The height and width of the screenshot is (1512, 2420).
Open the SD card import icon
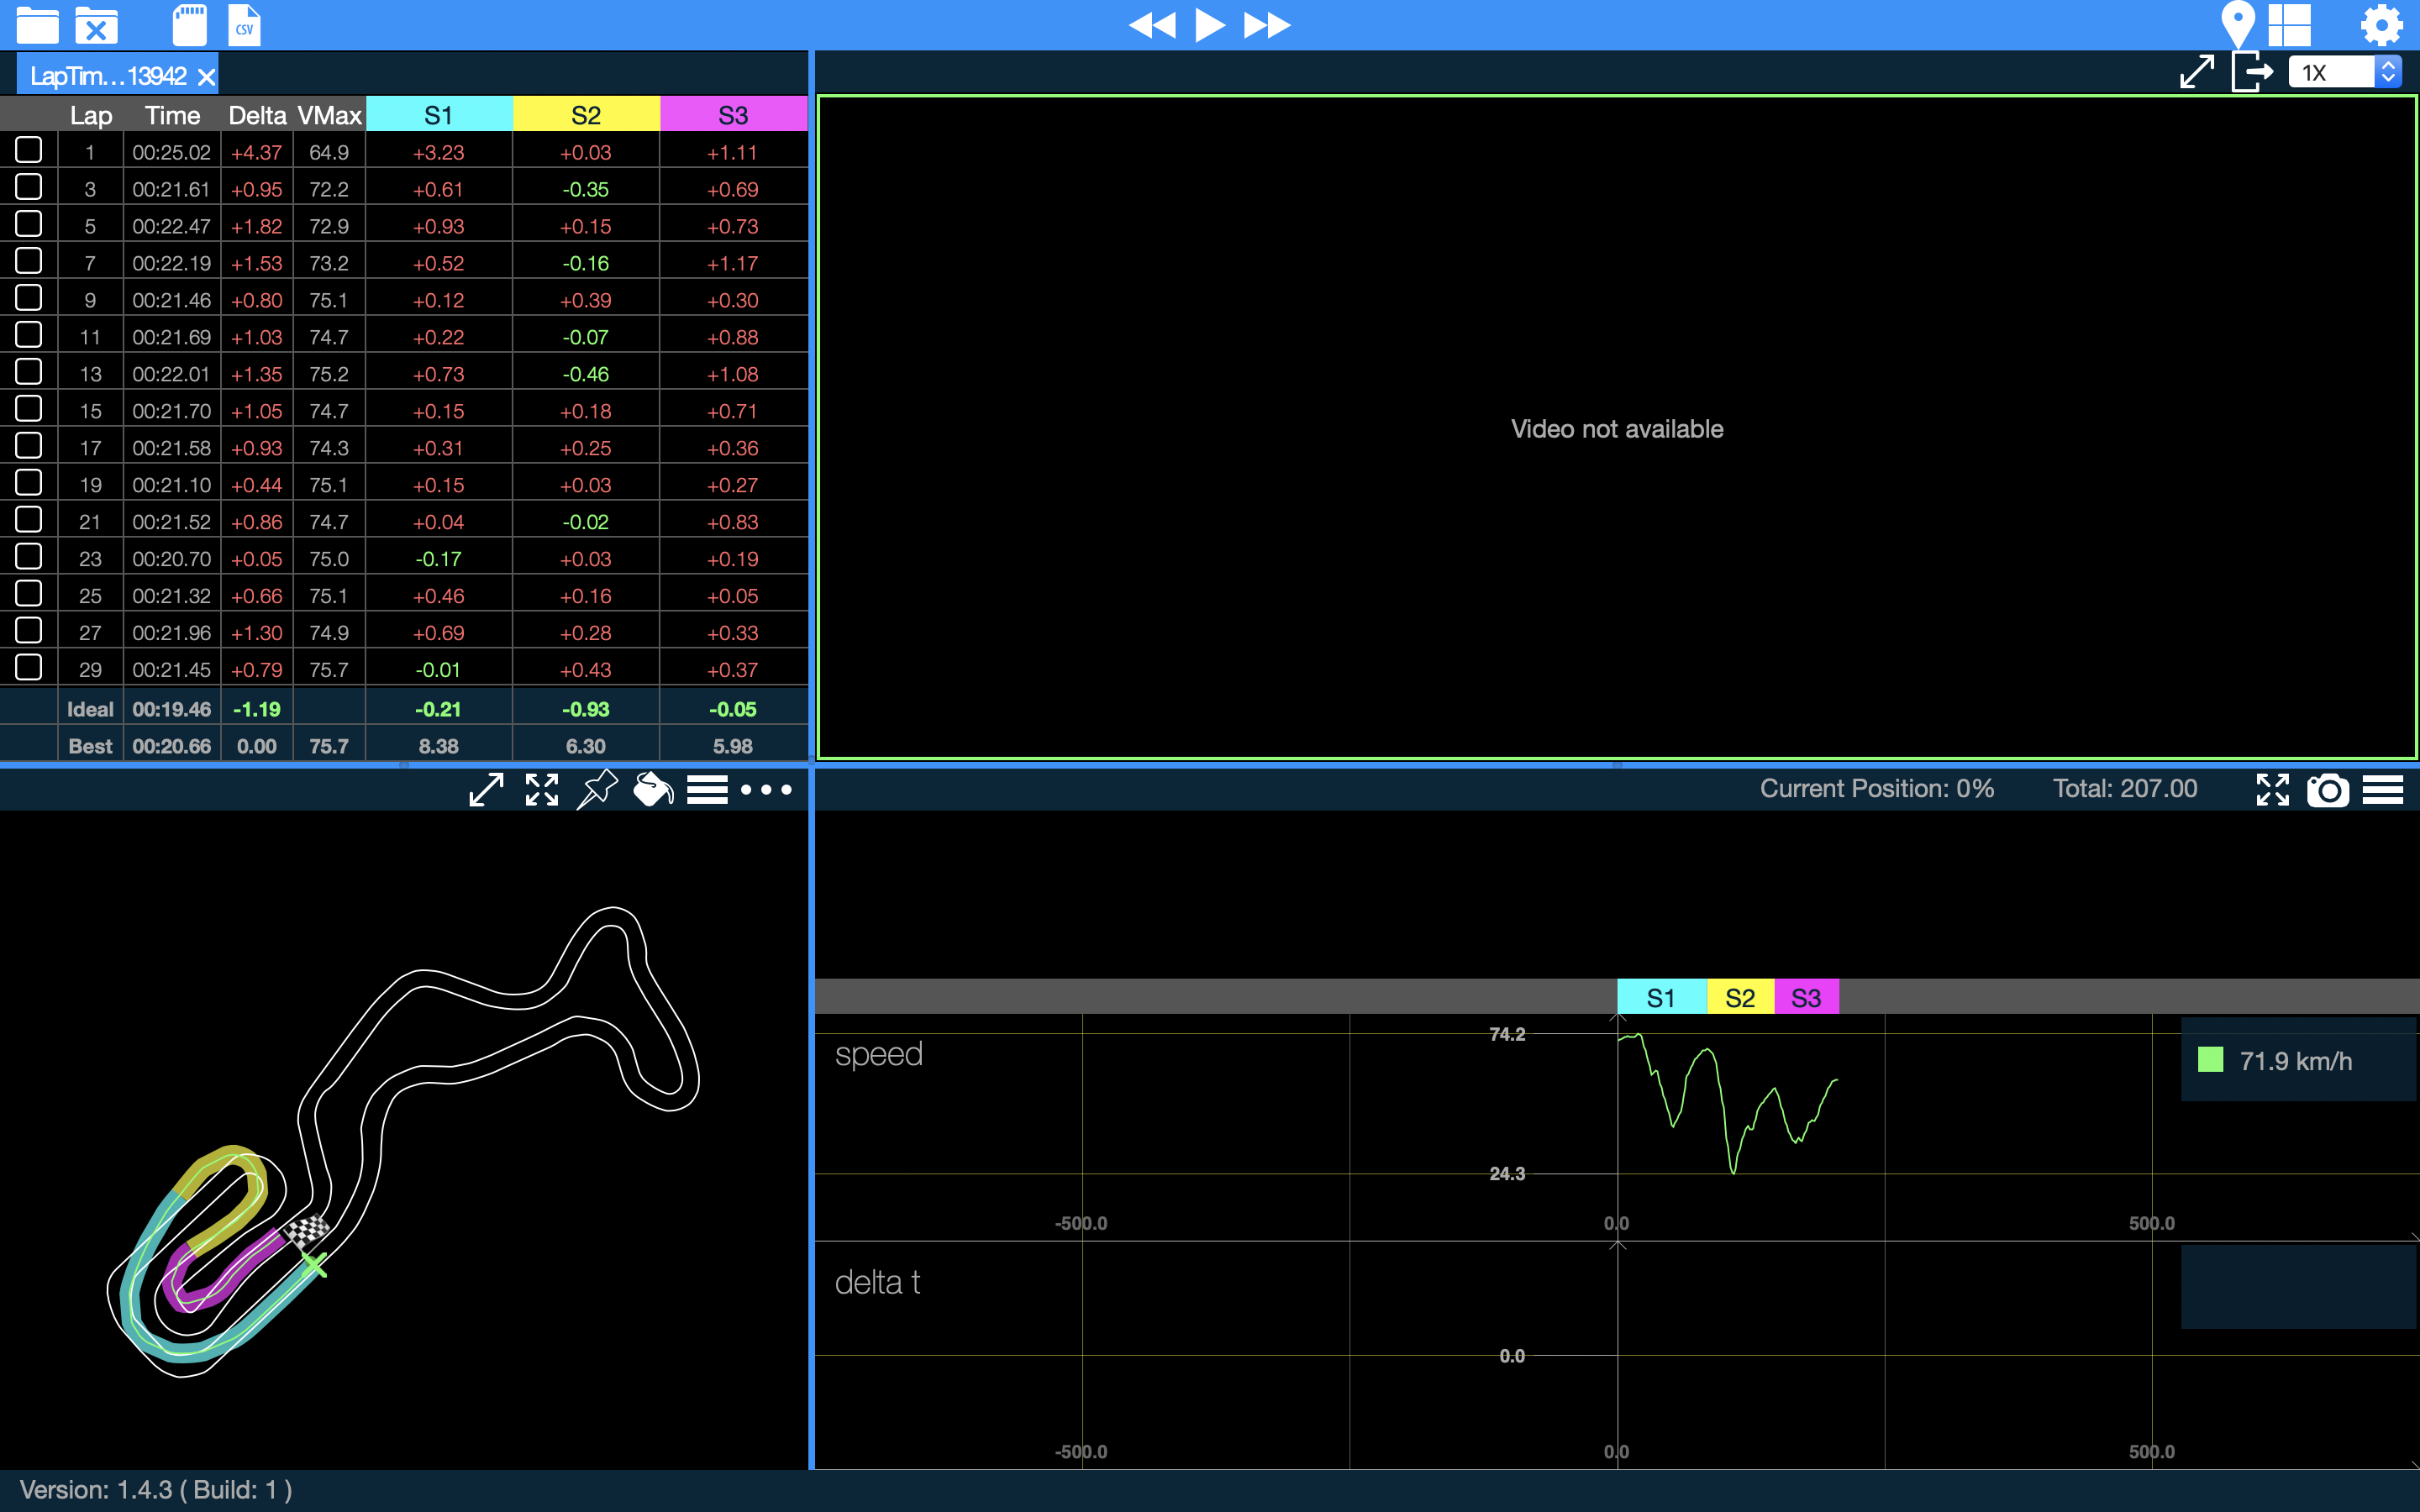(x=189, y=24)
